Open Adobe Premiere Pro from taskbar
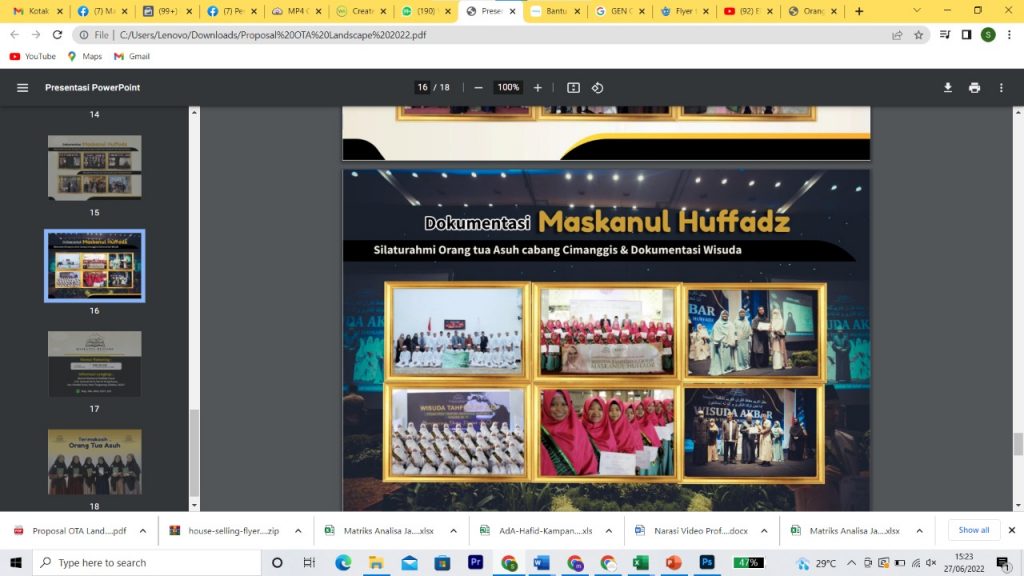This screenshot has width=1024, height=576. (475, 562)
